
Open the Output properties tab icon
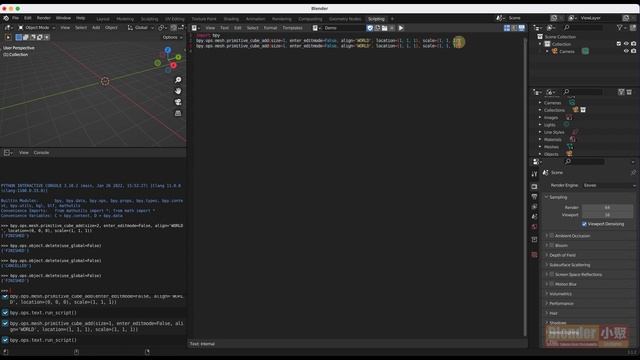(534, 197)
